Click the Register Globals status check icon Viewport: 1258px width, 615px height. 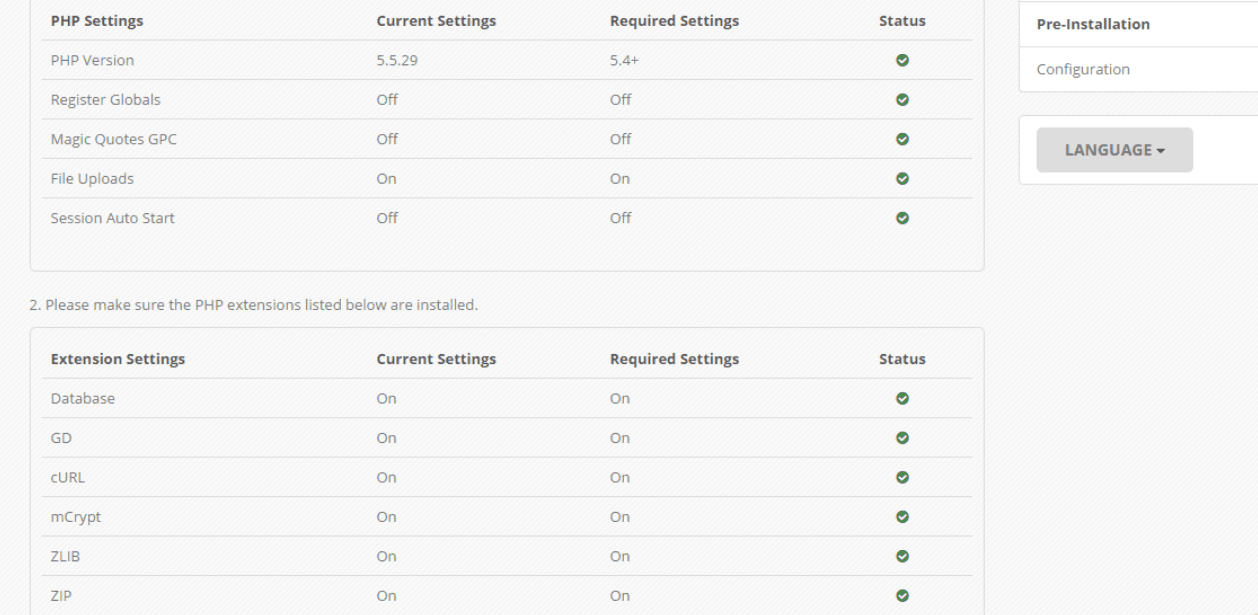tap(902, 100)
